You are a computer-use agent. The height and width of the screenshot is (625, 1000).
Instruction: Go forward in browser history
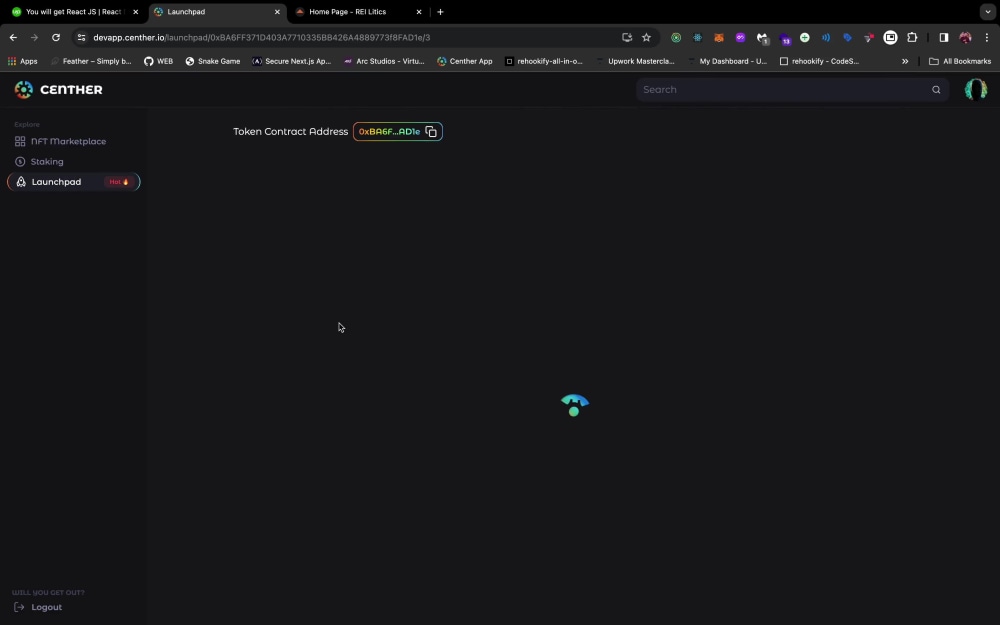pos(34,38)
